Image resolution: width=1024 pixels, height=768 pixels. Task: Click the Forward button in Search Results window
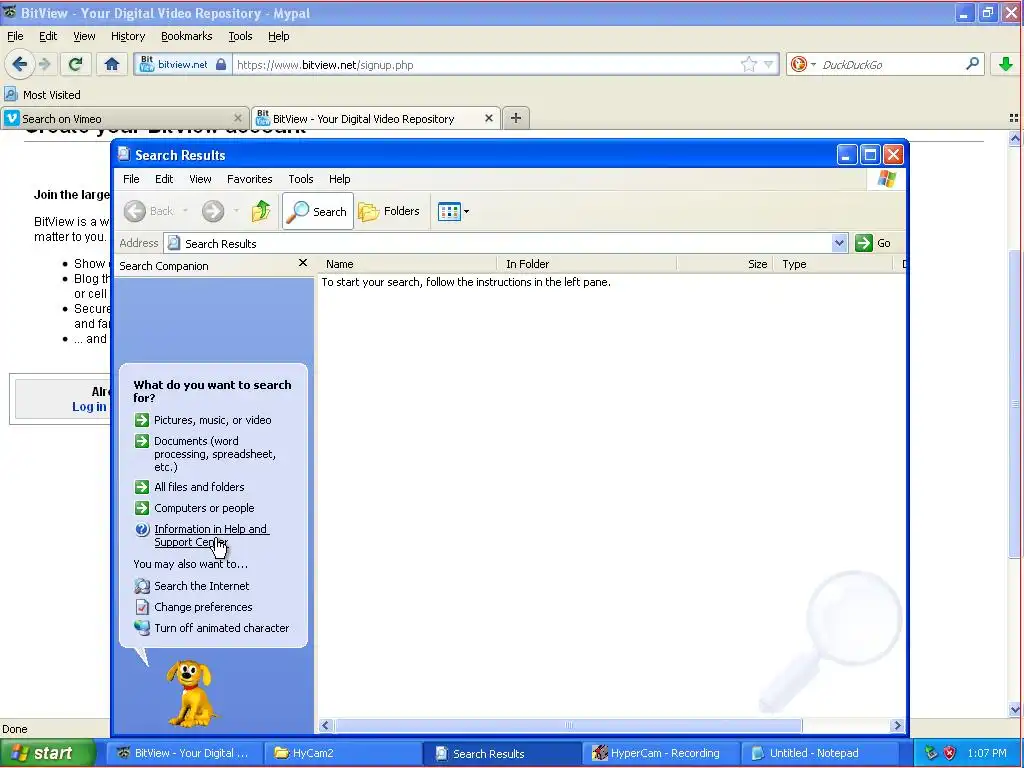pyautogui.click(x=212, y=211)
